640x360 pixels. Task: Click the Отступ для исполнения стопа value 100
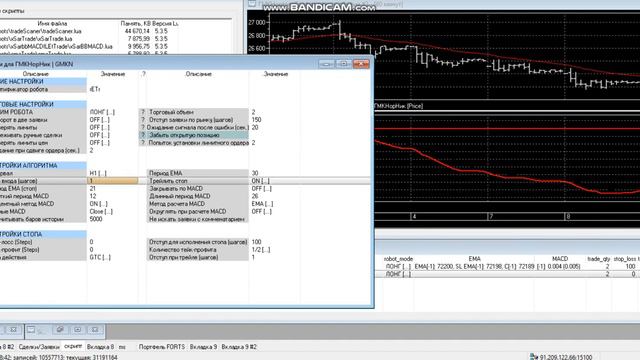tap(256, 242)
